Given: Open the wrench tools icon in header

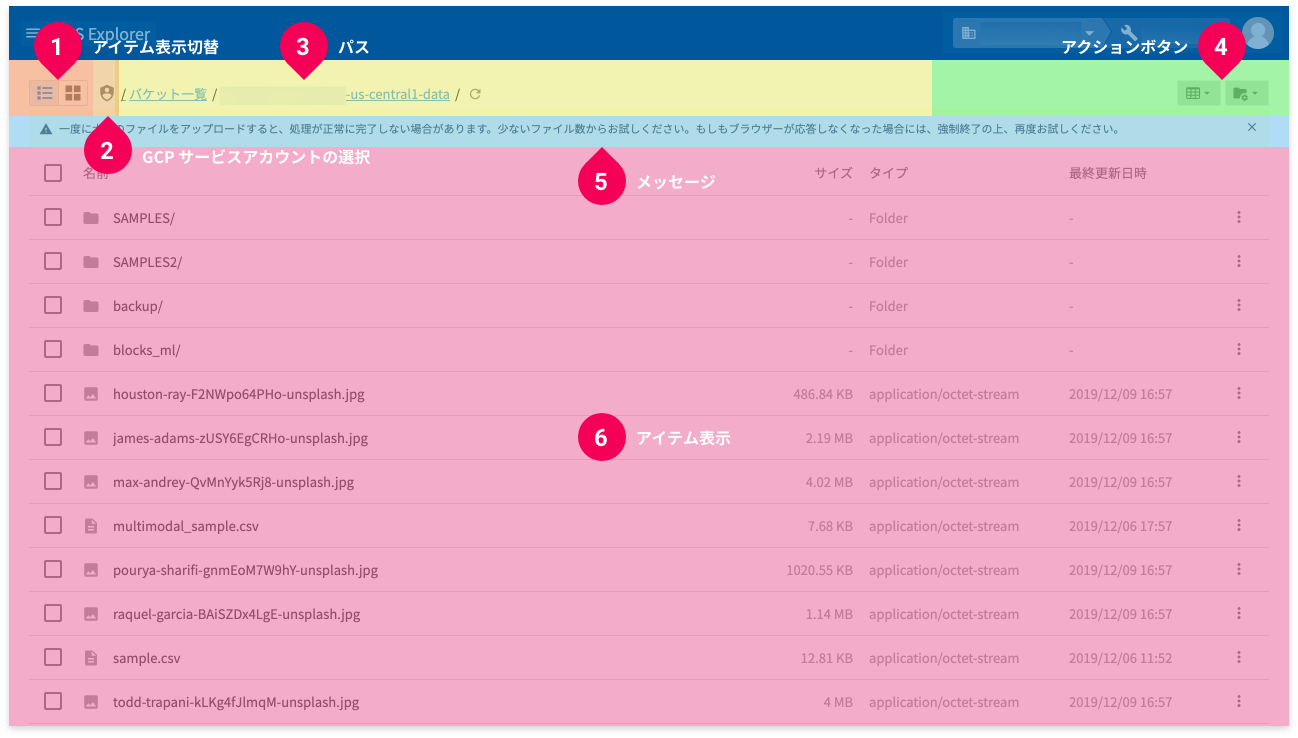Looking at the screenshot, I should click(1129, 33).
